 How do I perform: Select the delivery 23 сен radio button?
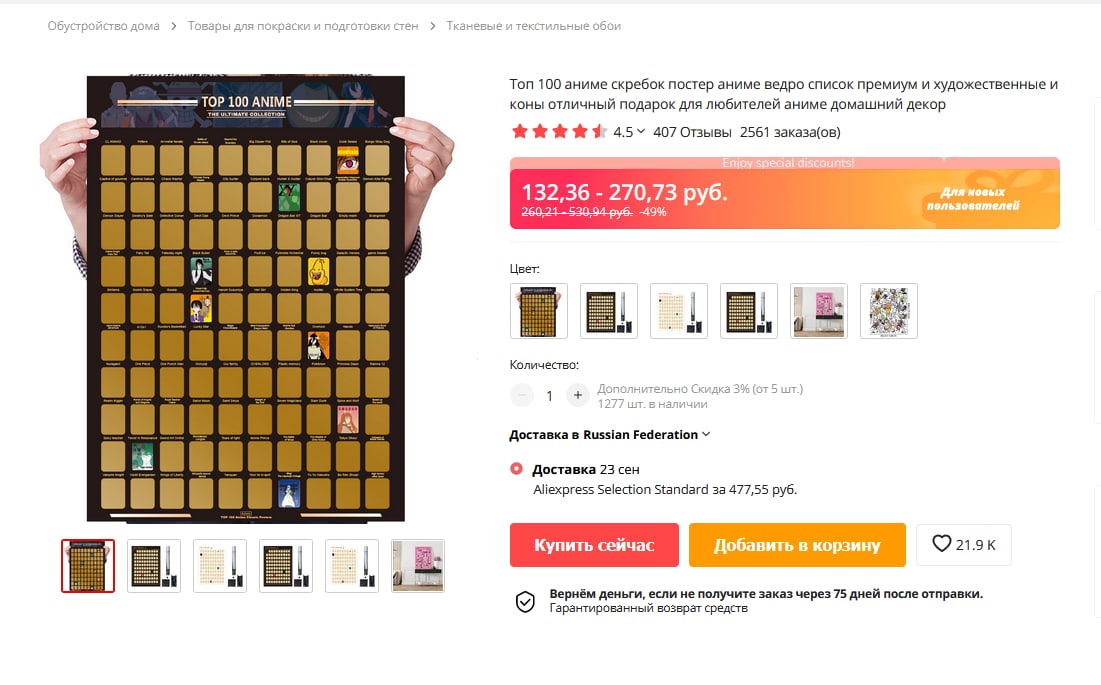pos(516,468)
